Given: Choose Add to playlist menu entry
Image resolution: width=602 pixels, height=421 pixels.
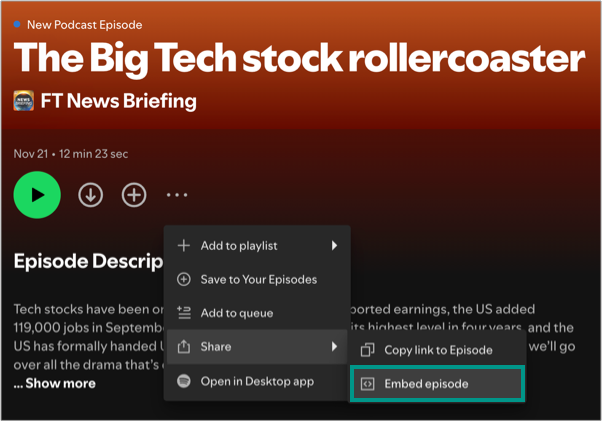Looking at the screenshot, I should 257,246.
